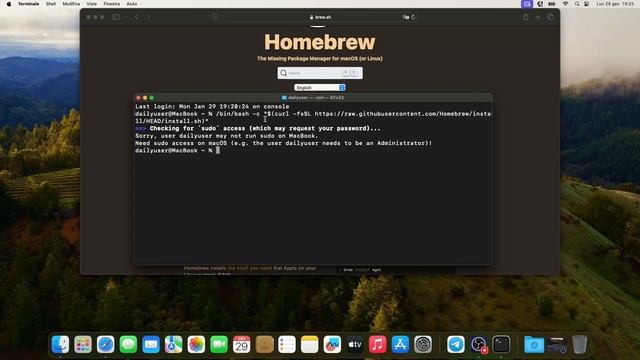Open the Terminale application menu

tap(29, 4)
